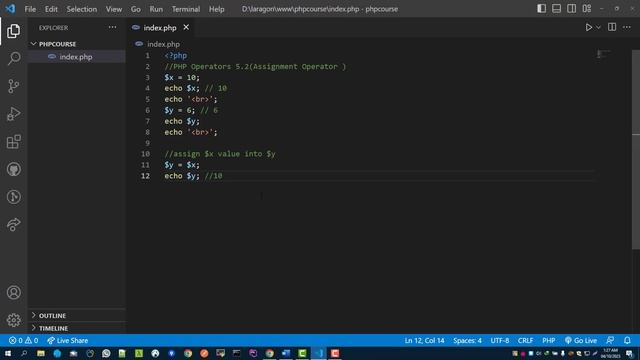Click the editor minimap
The width and height of the screenshot is (640, 360).
tap(603, 54)
